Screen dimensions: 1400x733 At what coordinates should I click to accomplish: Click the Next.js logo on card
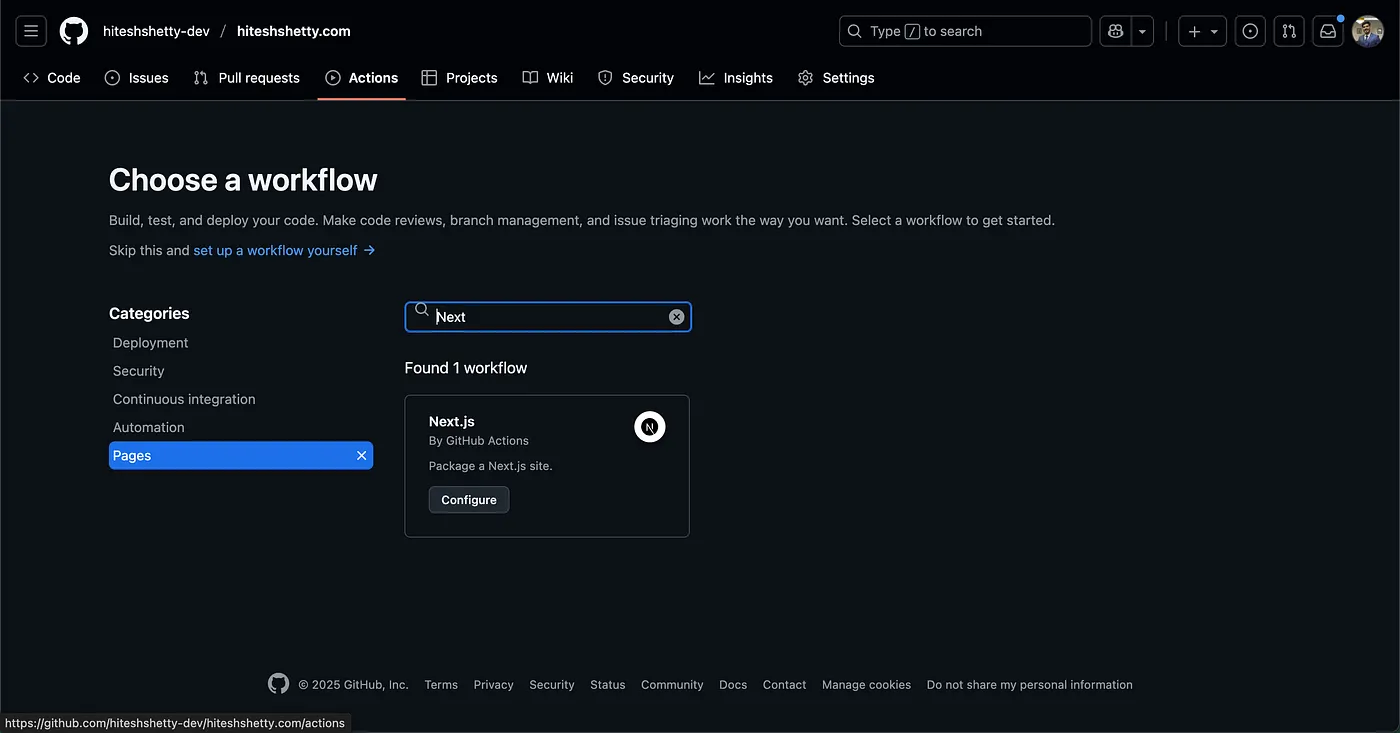click(649, 427)
